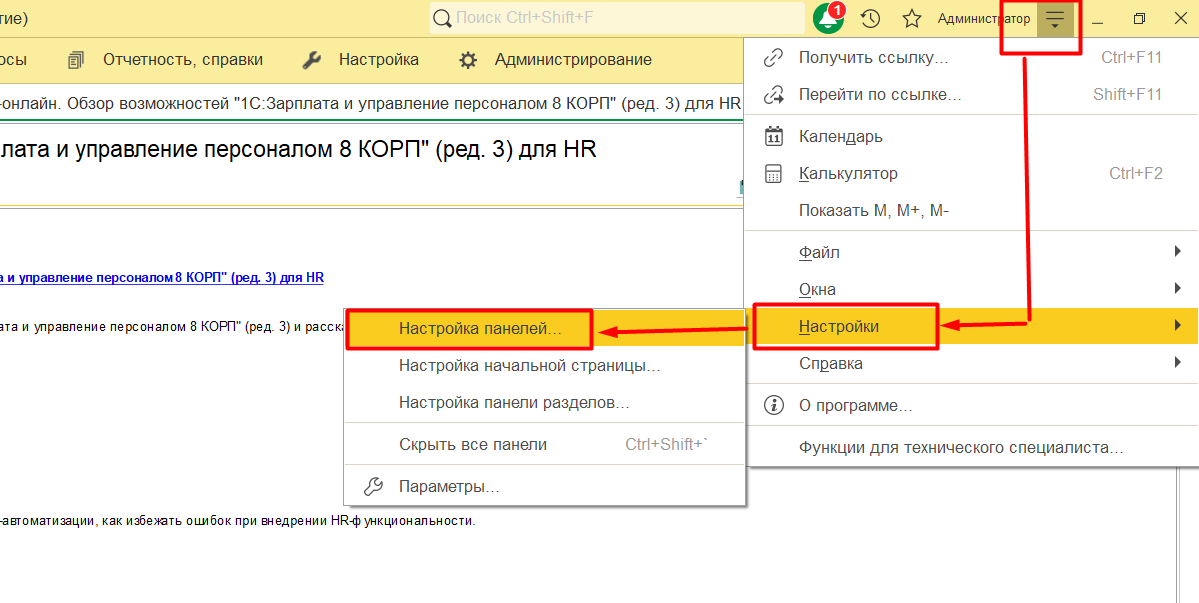1199x603 pixels.
Task: Click the About program info icon
Action: (x=774, y=405)
